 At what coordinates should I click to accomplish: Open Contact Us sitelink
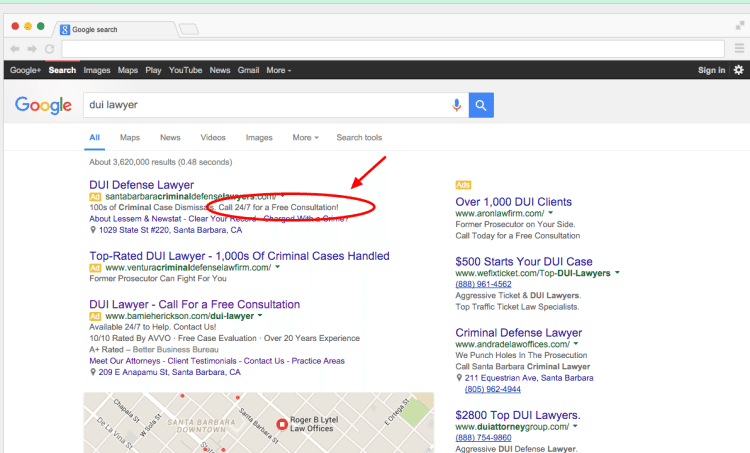[x=264, y=361]
